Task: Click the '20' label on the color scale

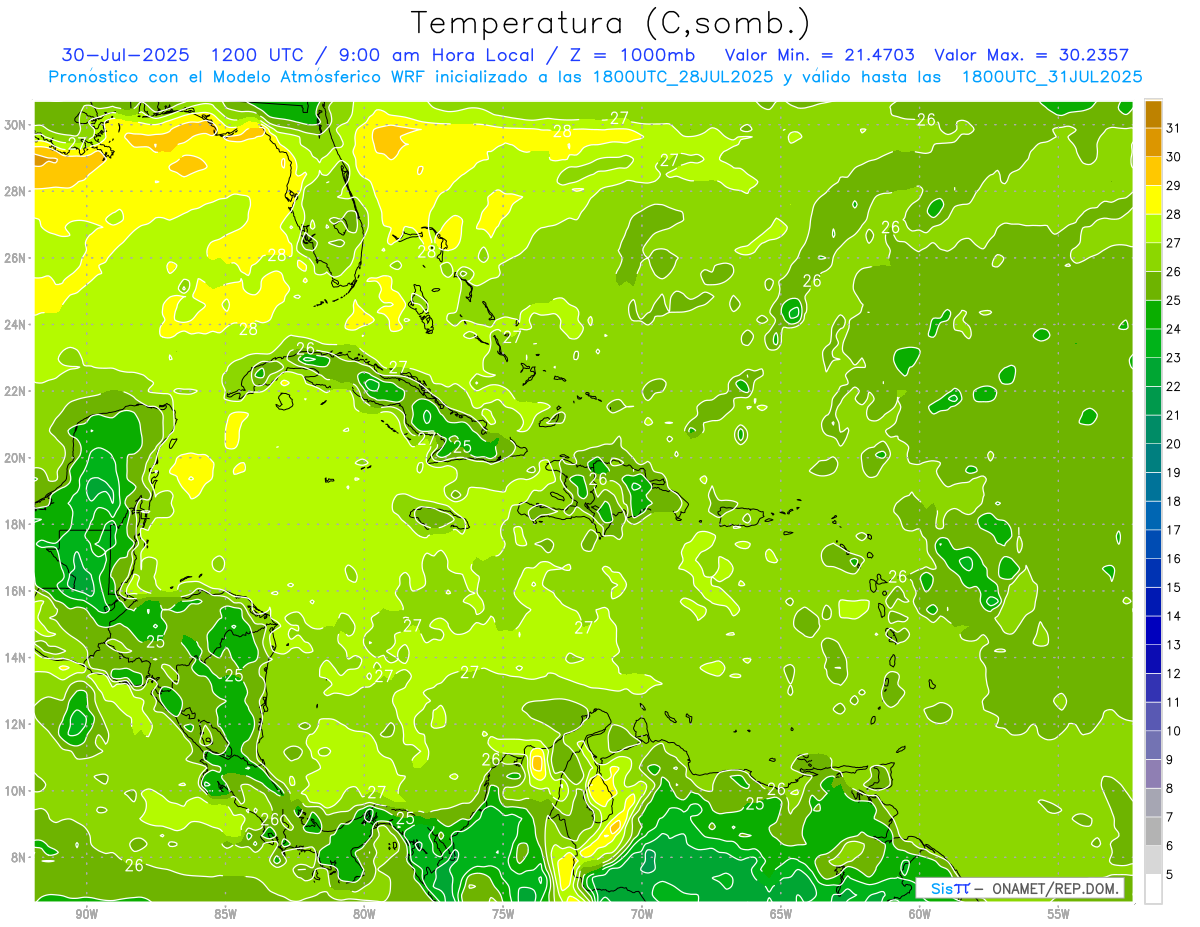Action: (1174, 444)
